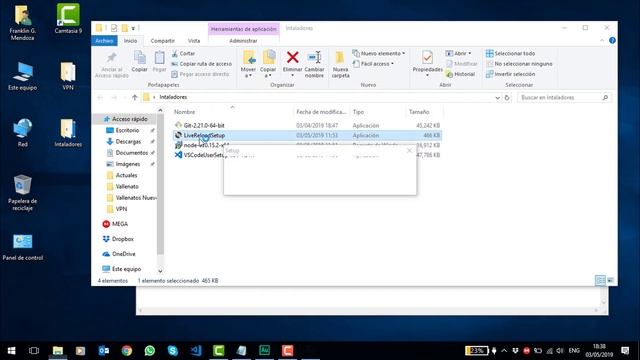Switch to large icons view in status bar

[x=611, y=280]
